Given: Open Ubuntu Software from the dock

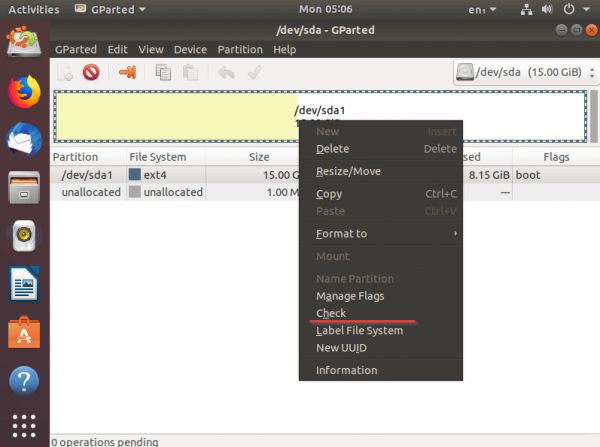Looking at the screenshot, I should 24,332.
